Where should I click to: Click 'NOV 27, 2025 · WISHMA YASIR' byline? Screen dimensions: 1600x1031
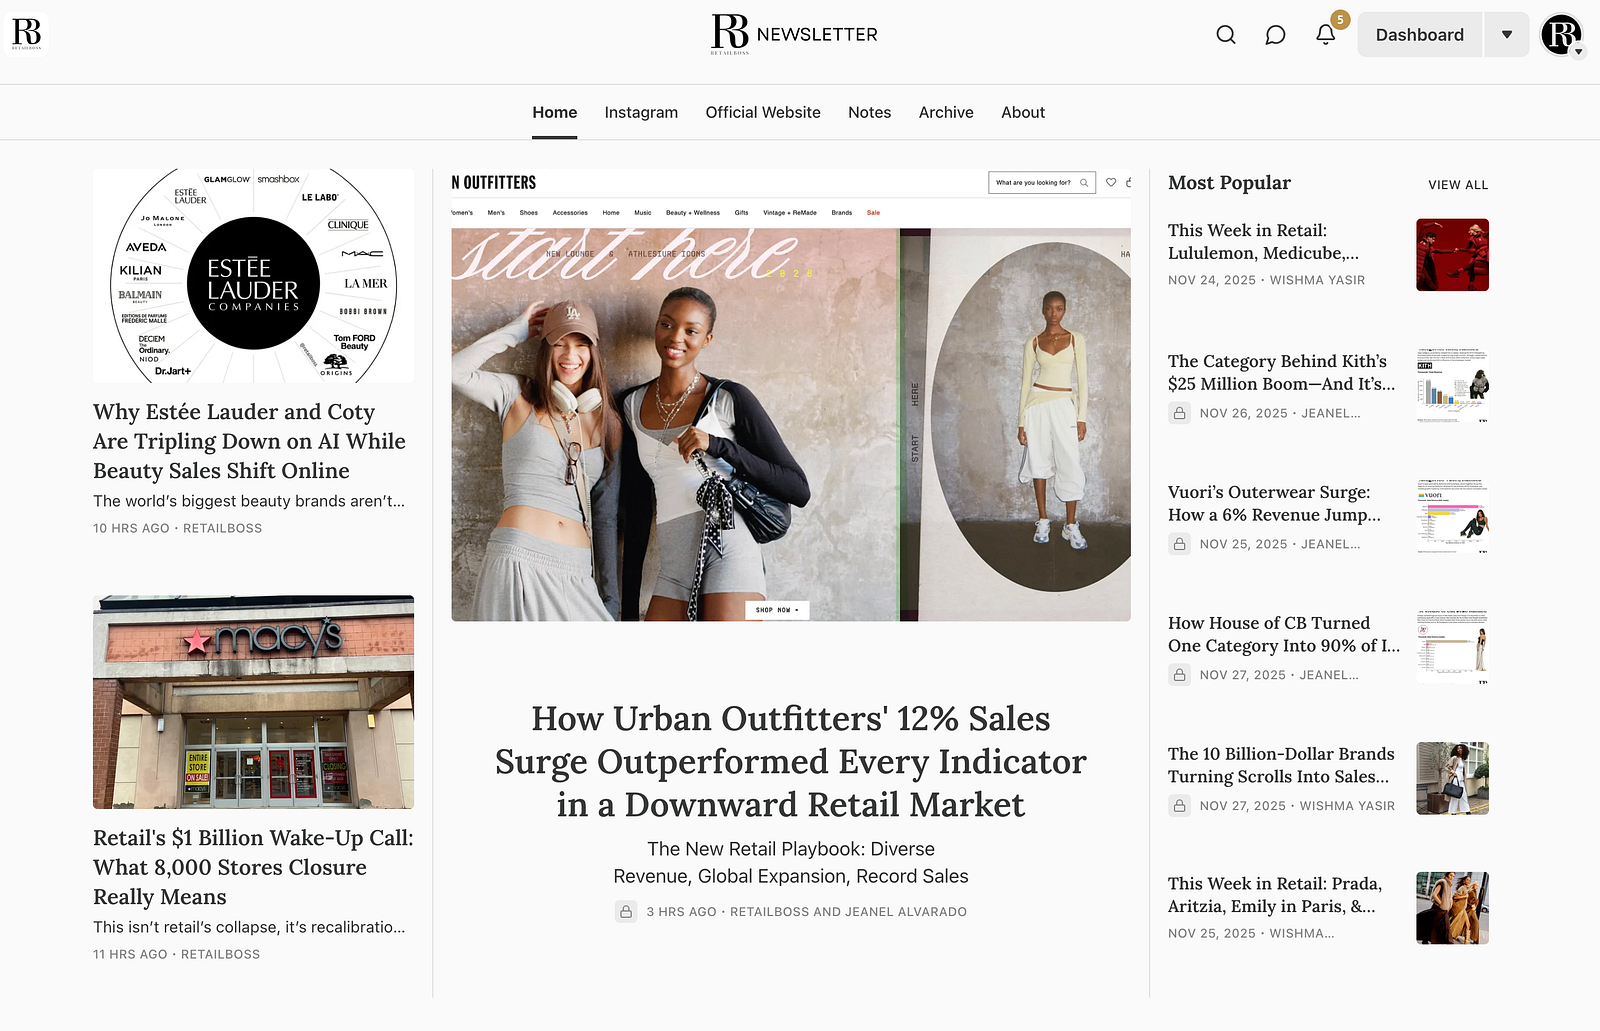(x=1297, y=806)
